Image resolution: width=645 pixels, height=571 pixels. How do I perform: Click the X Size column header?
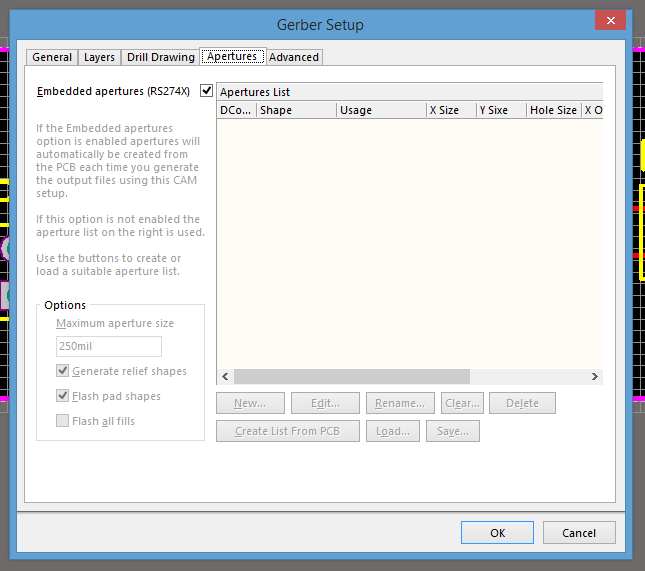point(450,110)
